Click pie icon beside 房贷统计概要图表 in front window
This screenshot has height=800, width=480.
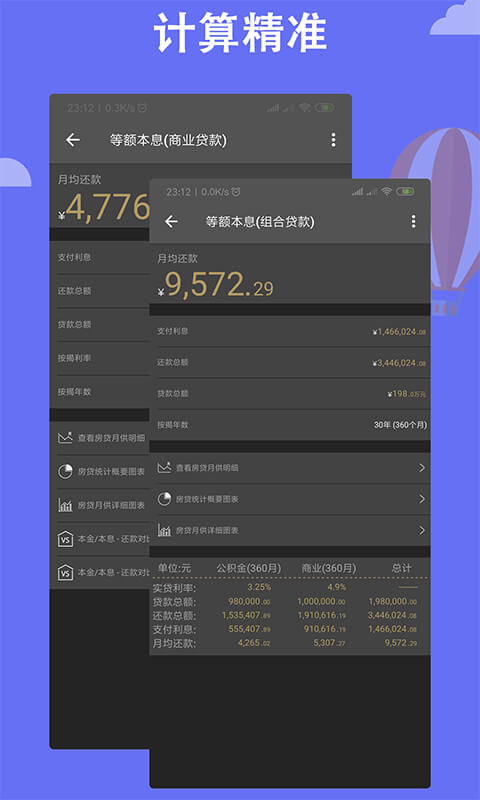[x=164, y=499]
